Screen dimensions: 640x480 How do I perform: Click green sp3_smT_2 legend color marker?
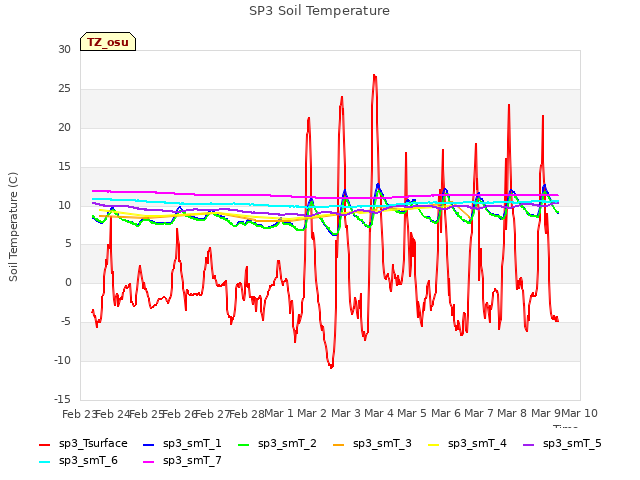(244, 444)
